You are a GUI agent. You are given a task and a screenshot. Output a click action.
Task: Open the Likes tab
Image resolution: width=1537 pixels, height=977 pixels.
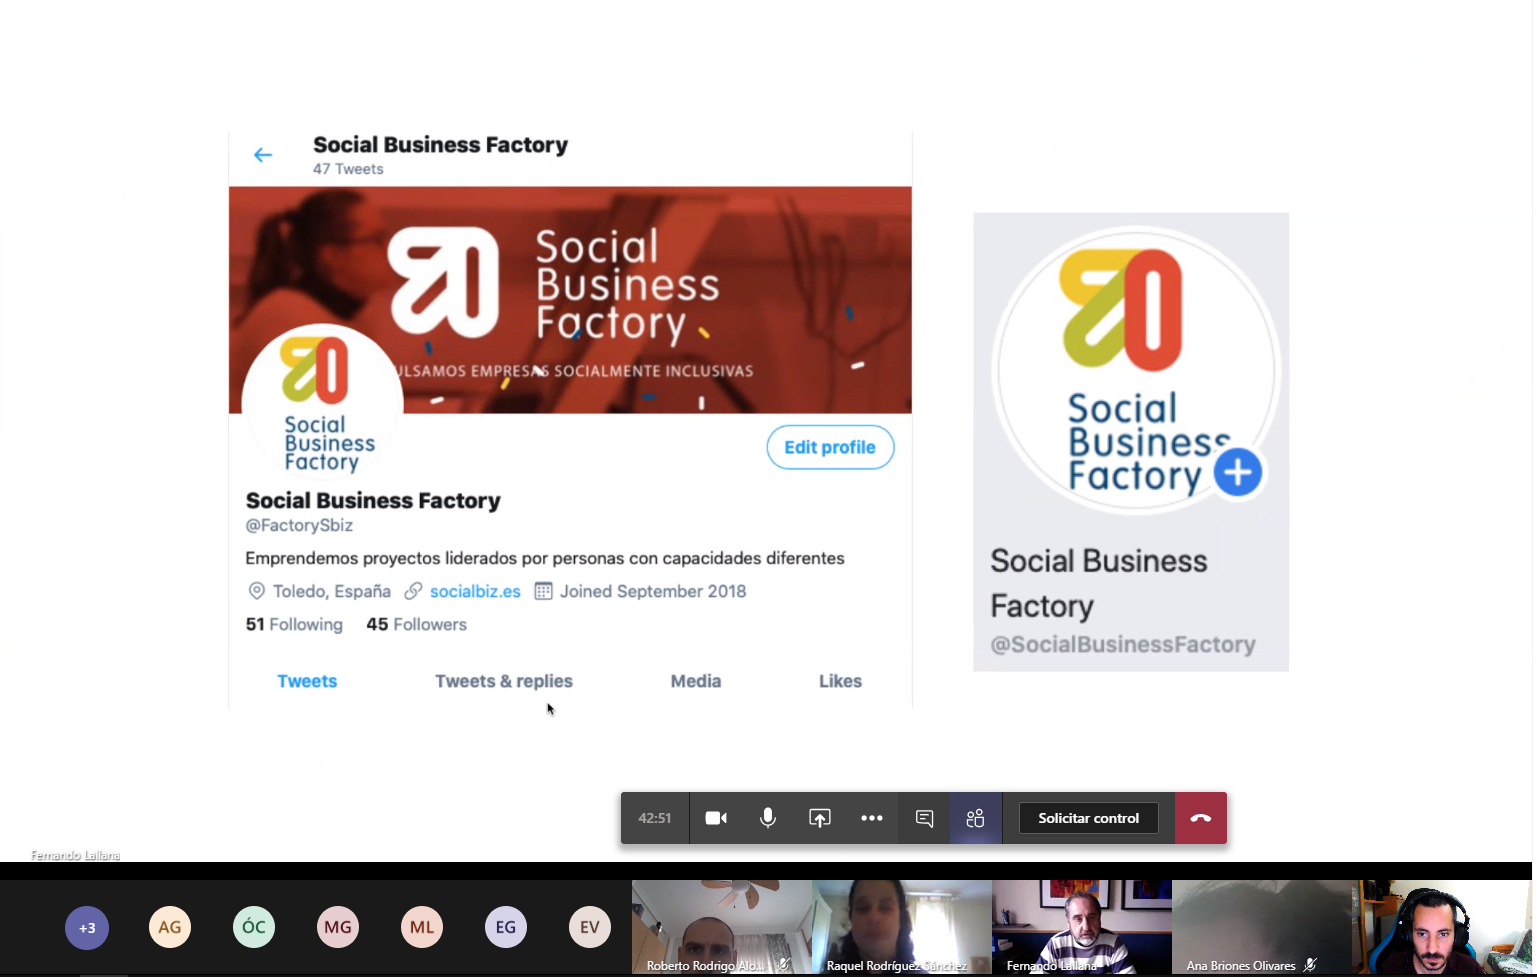[x=840, y=681]
